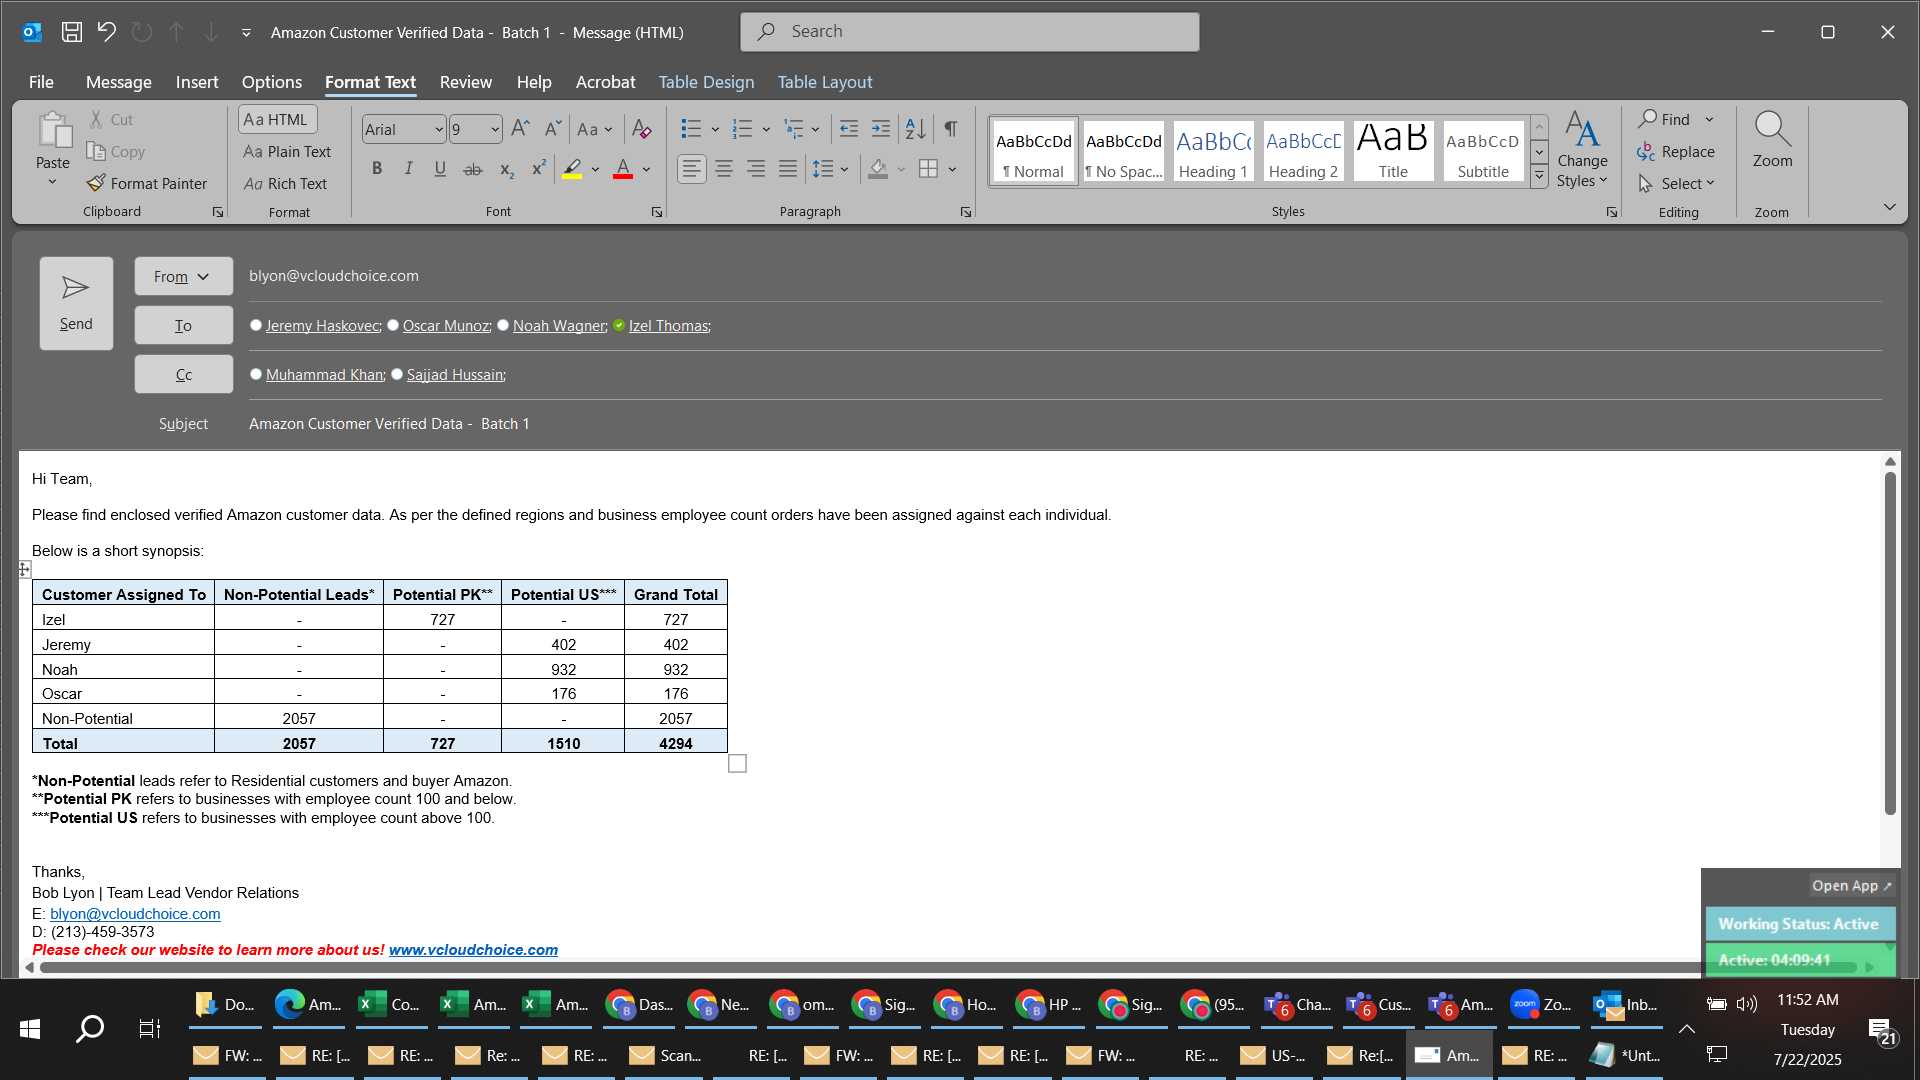Click the Cc recipients button
The width and height of the screenshot is (1920, 1080).
183,374
